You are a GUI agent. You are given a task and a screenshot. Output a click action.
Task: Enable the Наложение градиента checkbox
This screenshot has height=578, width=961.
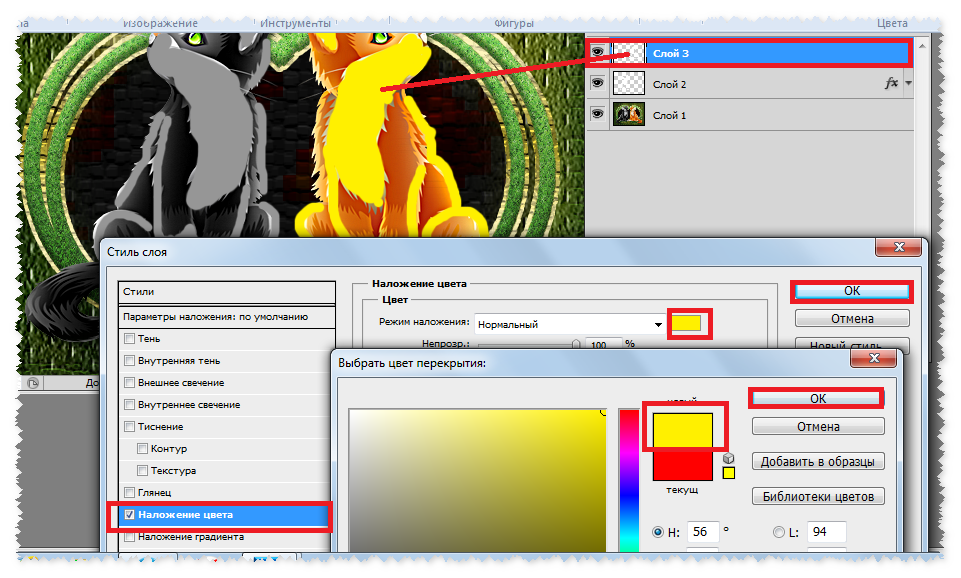pos(129,536)
